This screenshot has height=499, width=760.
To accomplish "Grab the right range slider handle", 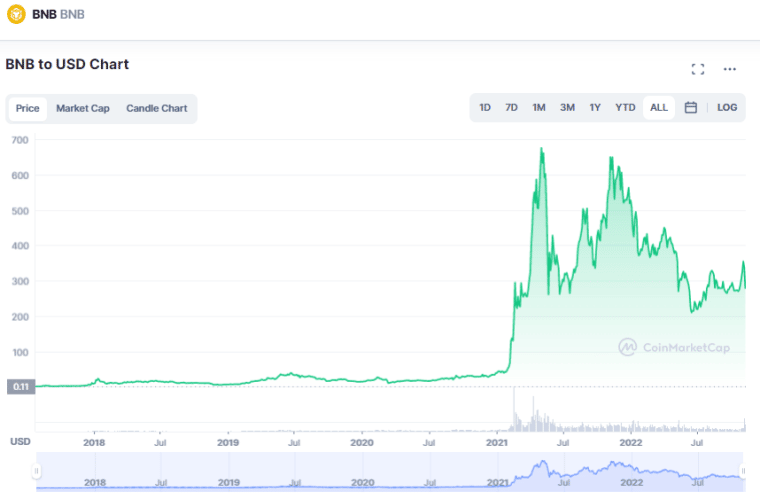I will click(x=743, y=471).
